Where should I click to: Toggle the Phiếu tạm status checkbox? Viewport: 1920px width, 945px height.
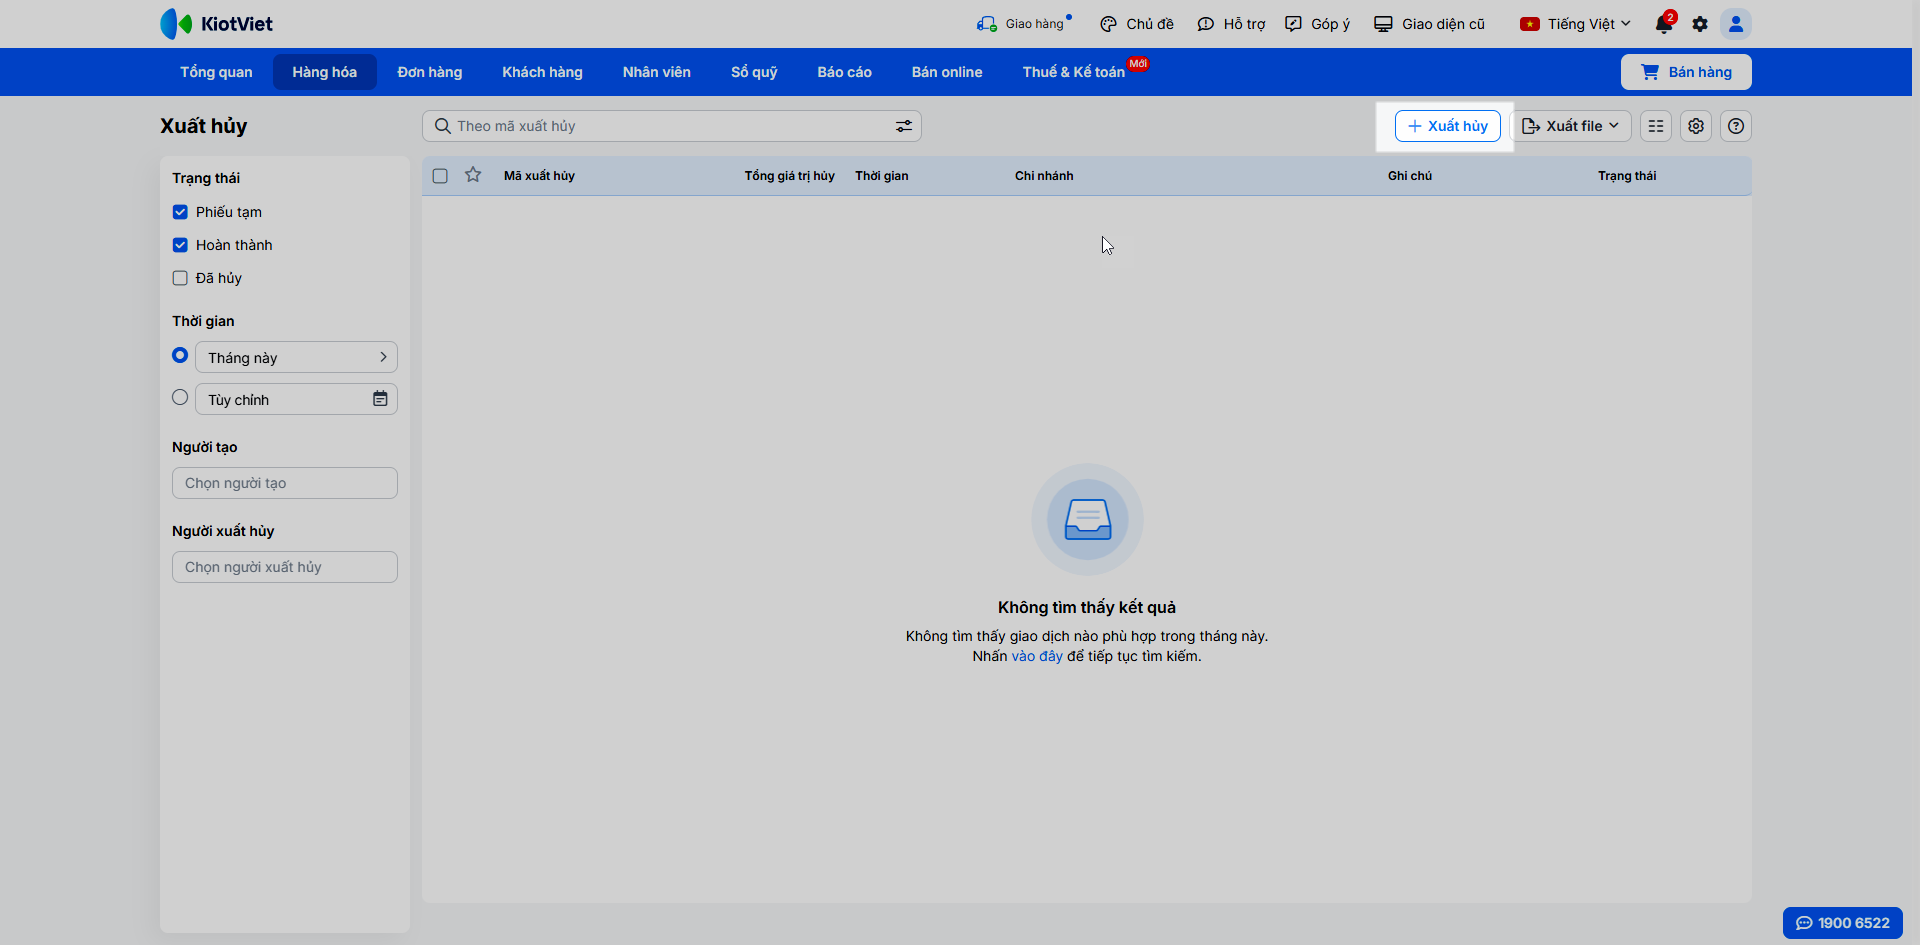coord(180,212)
